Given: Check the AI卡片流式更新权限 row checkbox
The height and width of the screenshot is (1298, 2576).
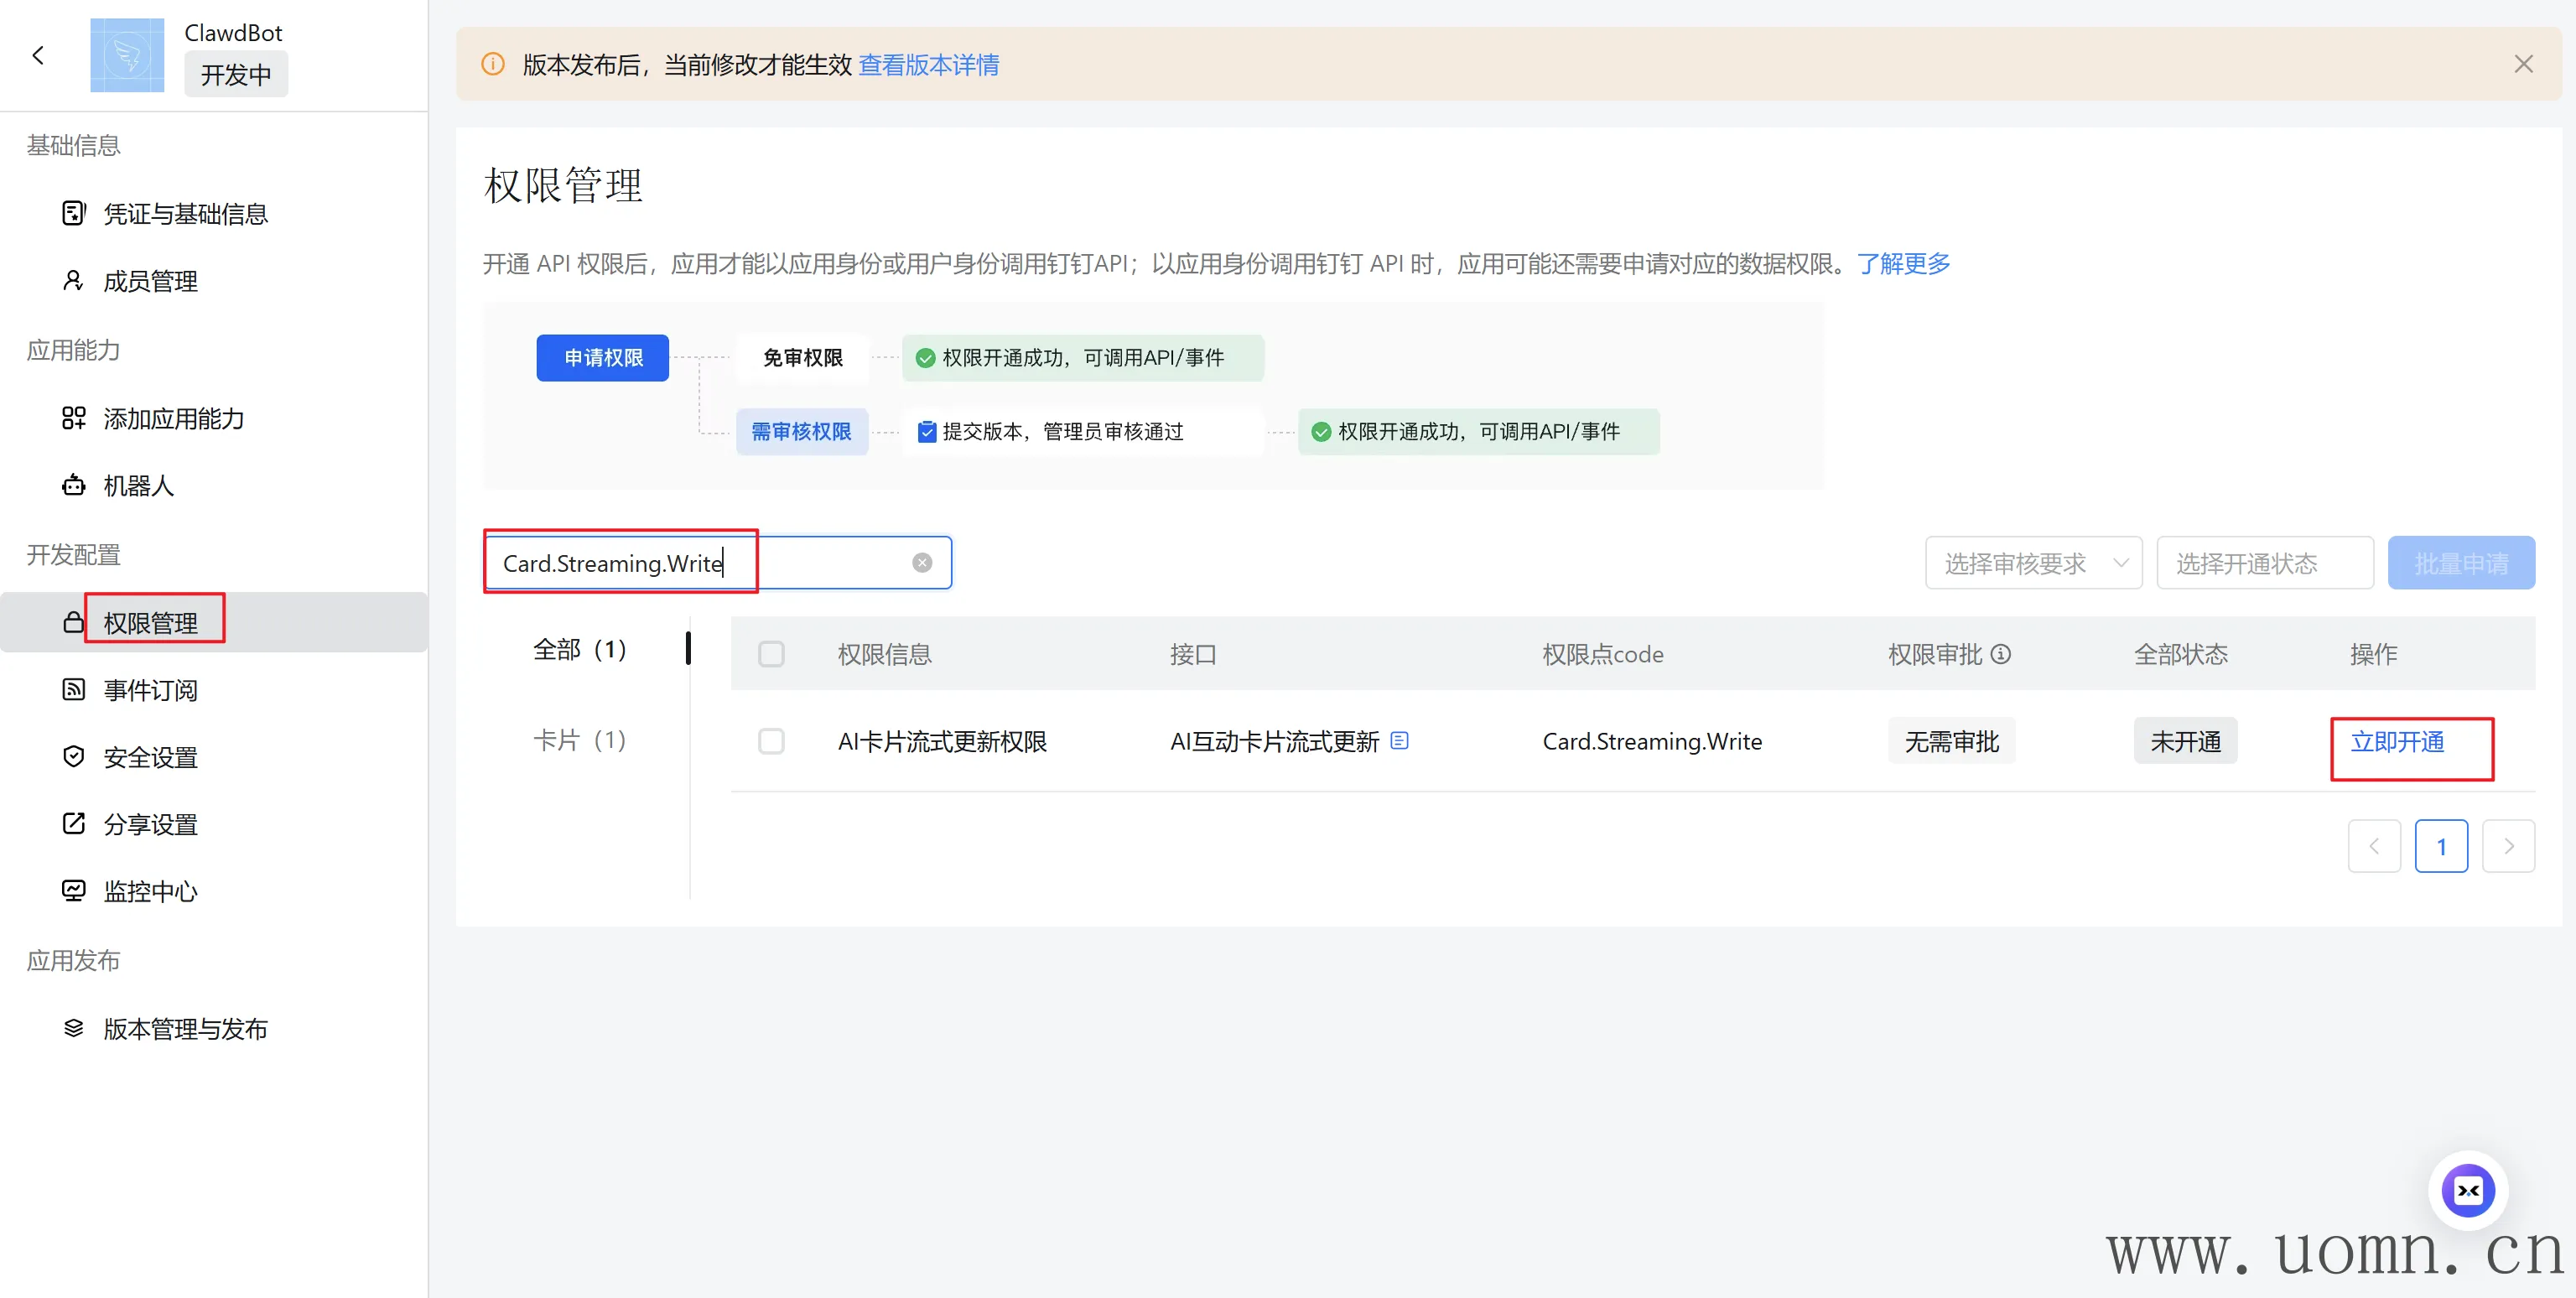Looking at the screenshot, I should (771, 741).
